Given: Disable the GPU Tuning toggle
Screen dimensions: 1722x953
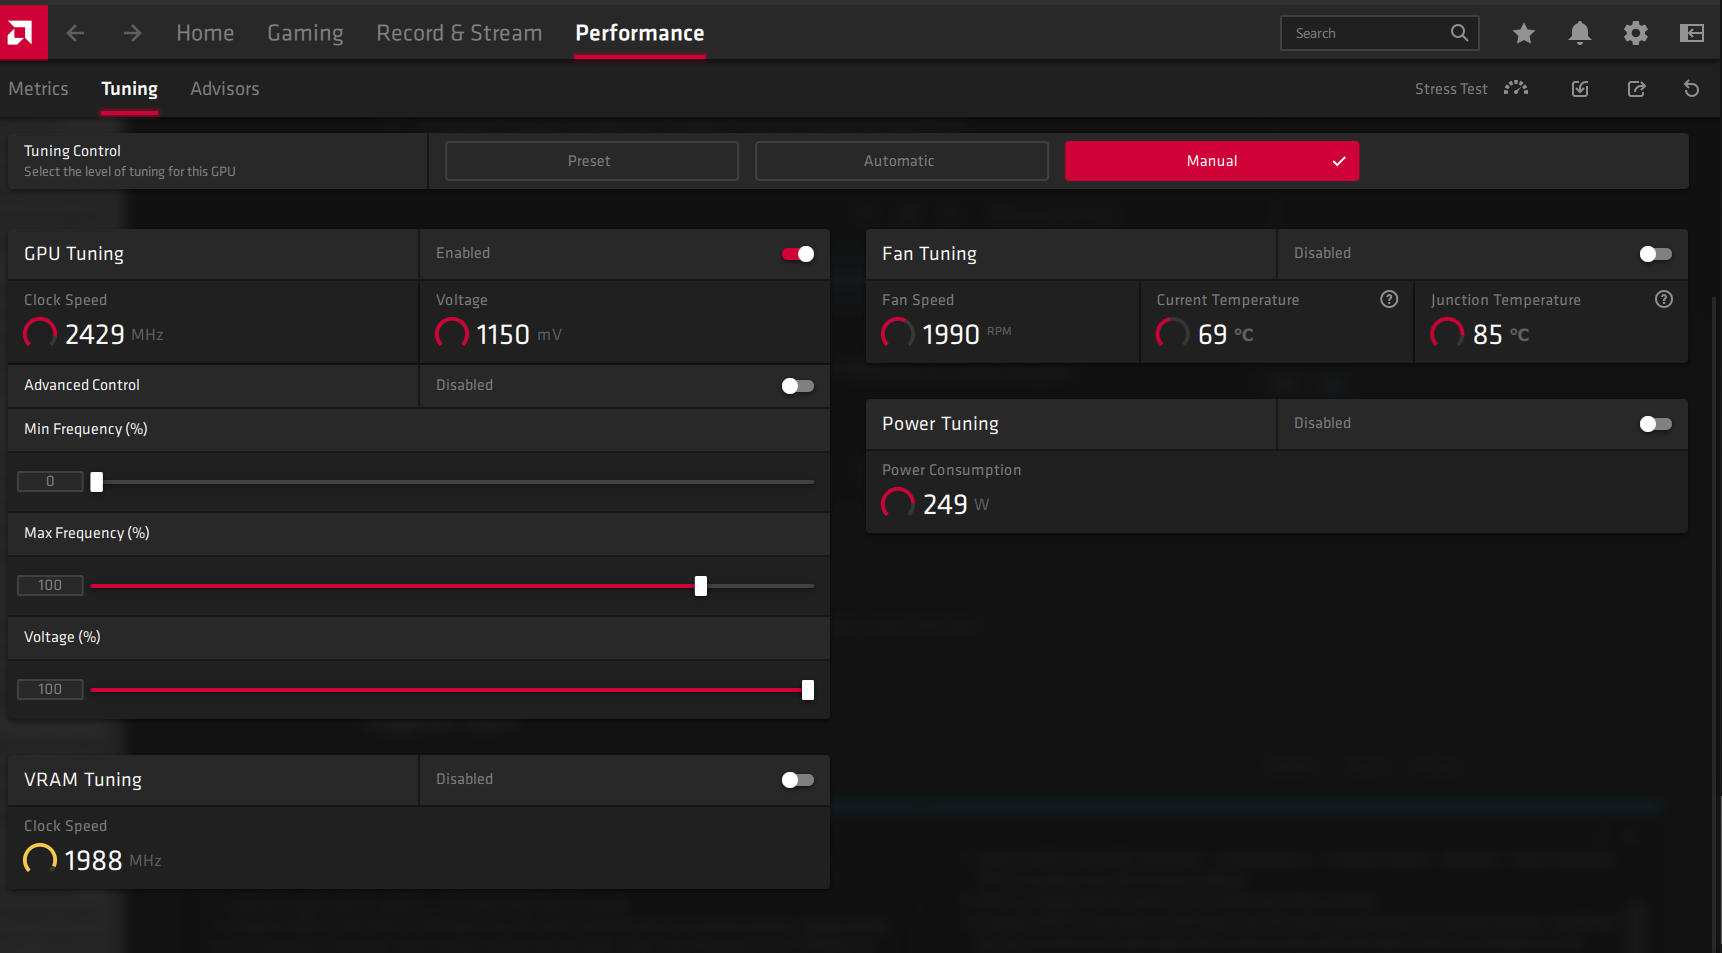Looking at the screenshot, I should coord(797,254).
